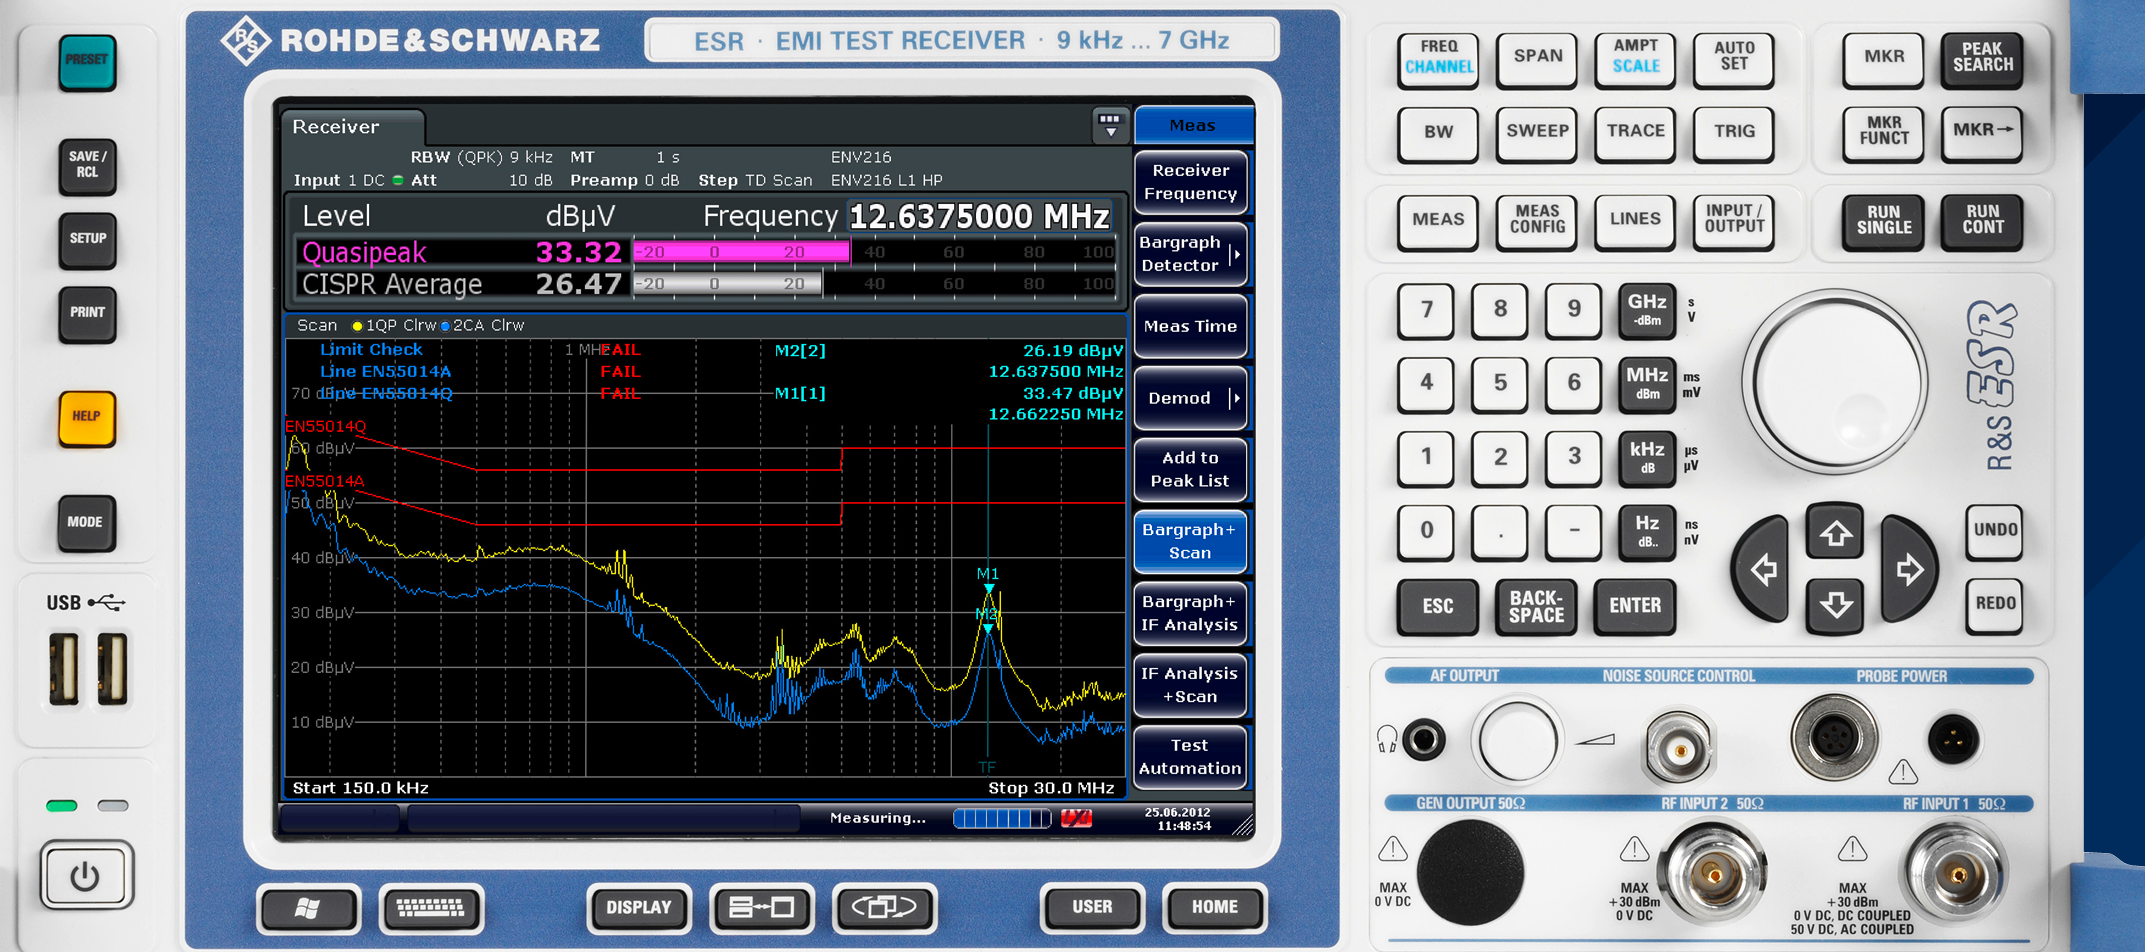Click the BACKSPACE key
The height and width of the screenshot is (952, 2145).
coord(1536,606)
